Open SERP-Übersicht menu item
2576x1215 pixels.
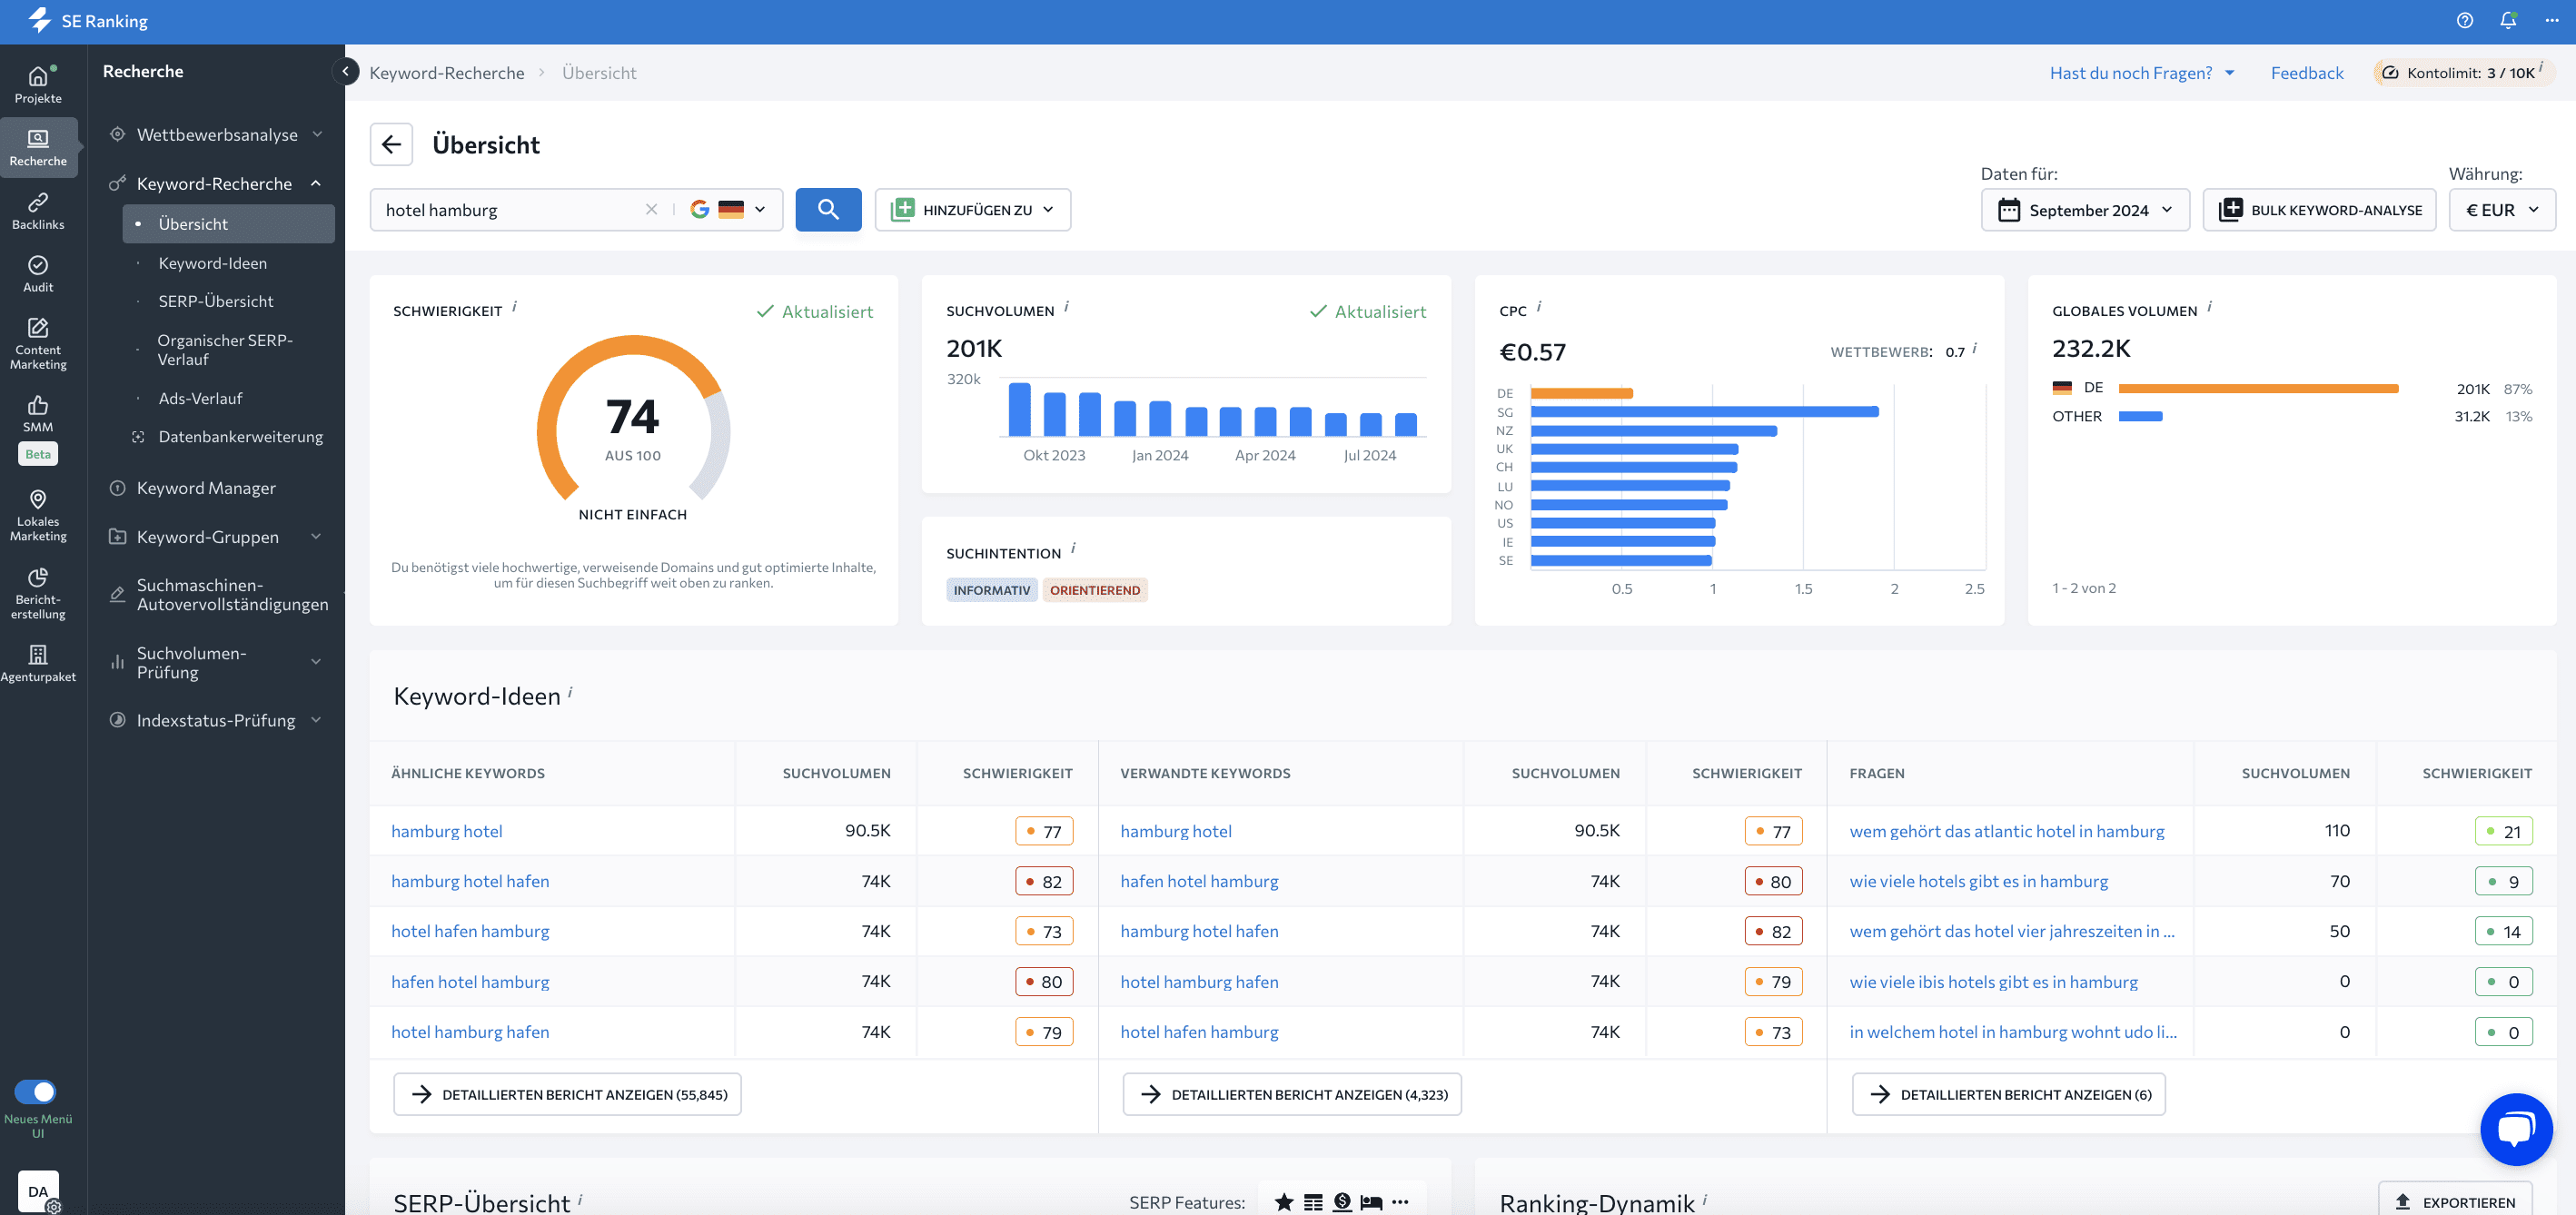point(216,301)
